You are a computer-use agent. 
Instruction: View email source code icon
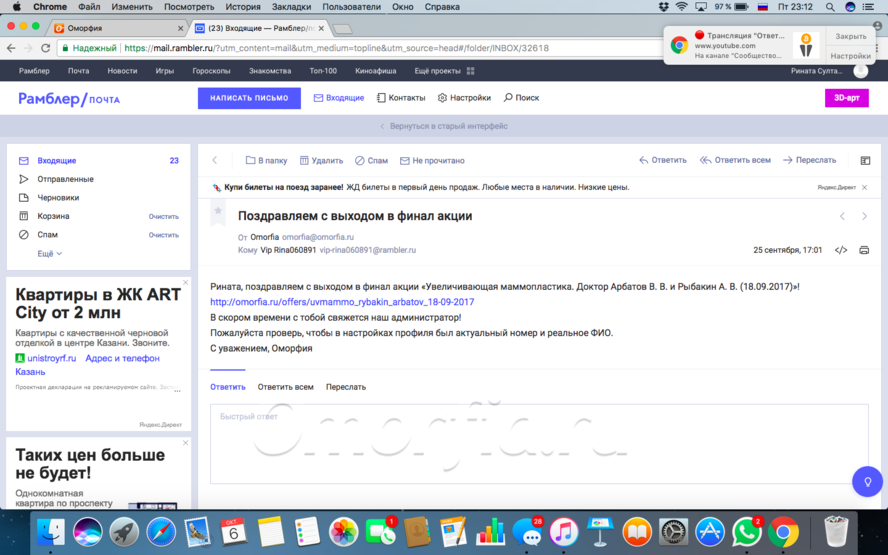(841, 250)
